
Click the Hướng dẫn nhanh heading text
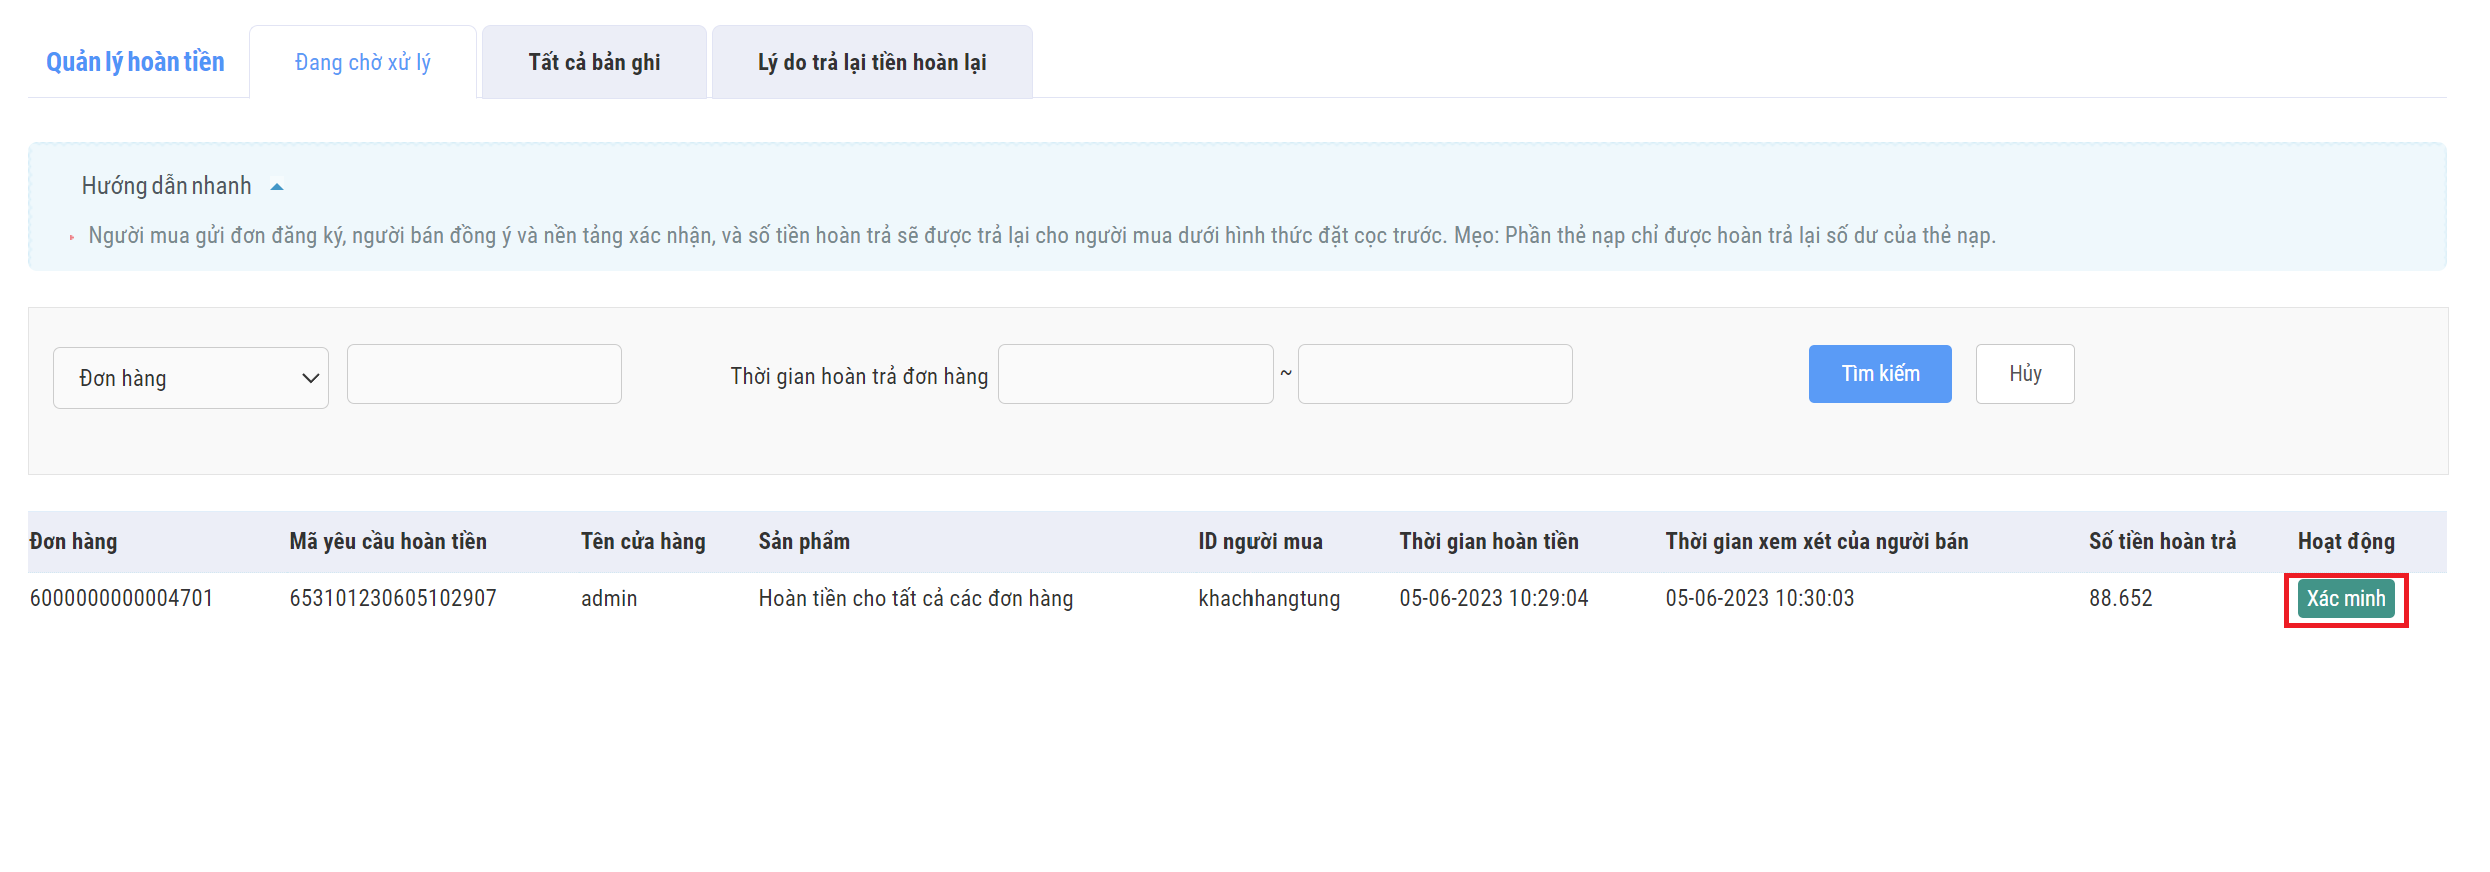tap(166, 186)
